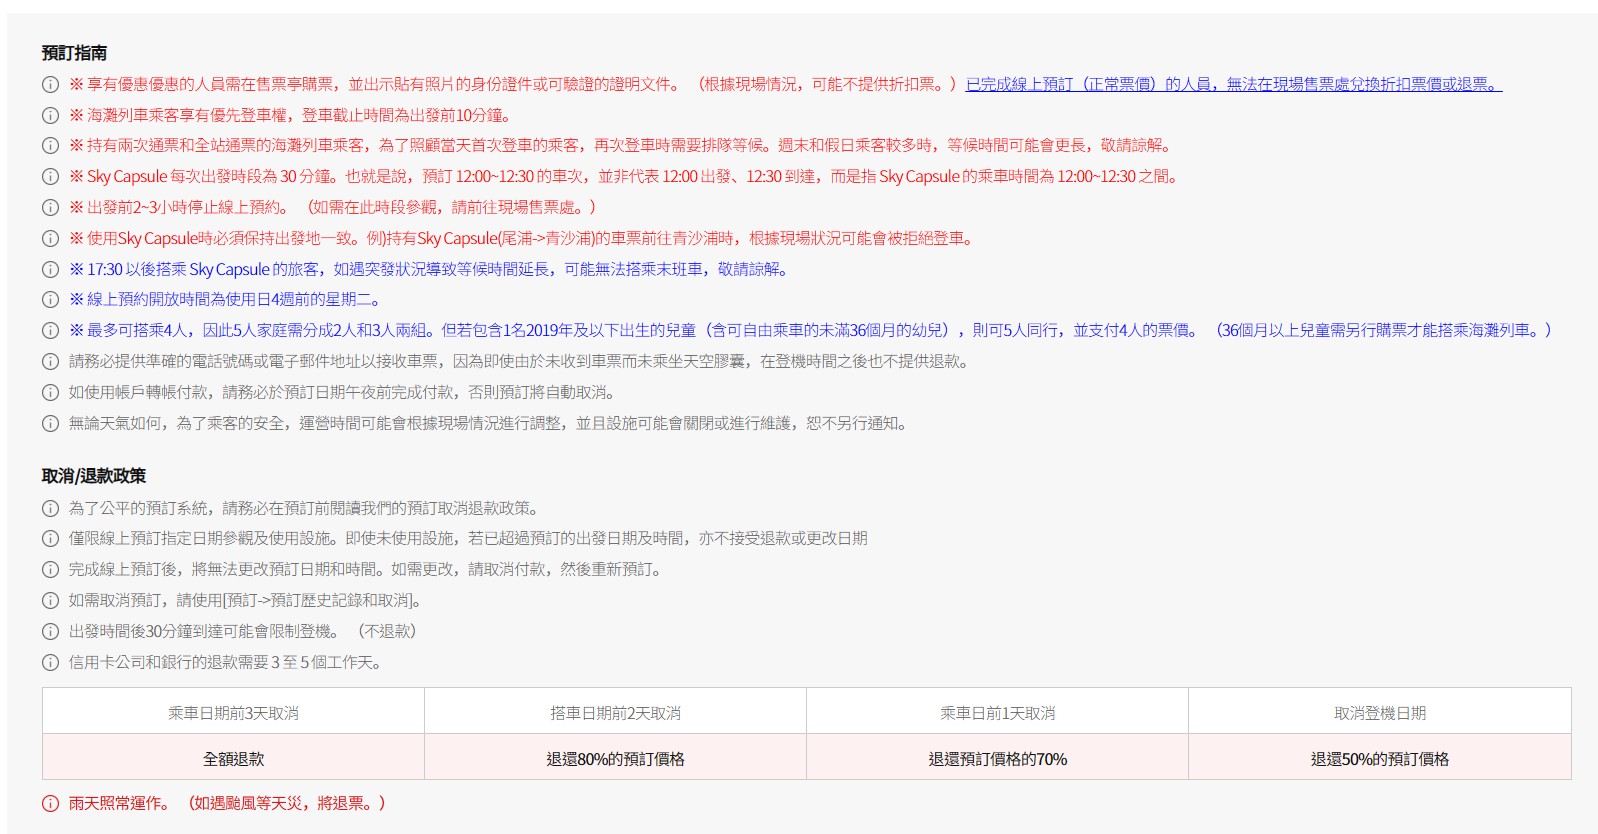
Task: Click the 搭車日期前2天取消 table header
Action: click(x=615, y=713)
